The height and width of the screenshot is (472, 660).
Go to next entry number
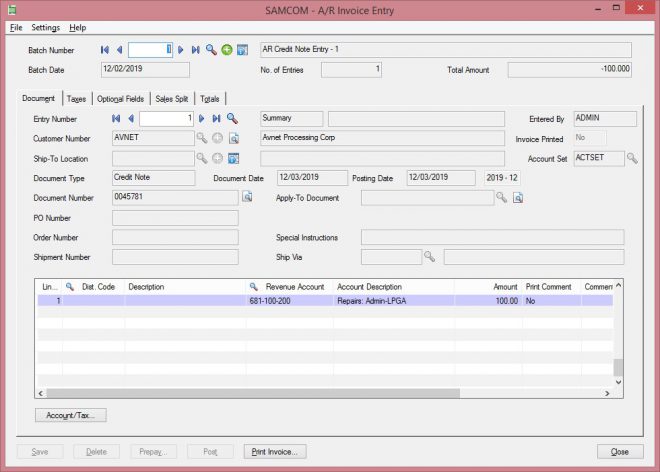click(x=202, y=119)
